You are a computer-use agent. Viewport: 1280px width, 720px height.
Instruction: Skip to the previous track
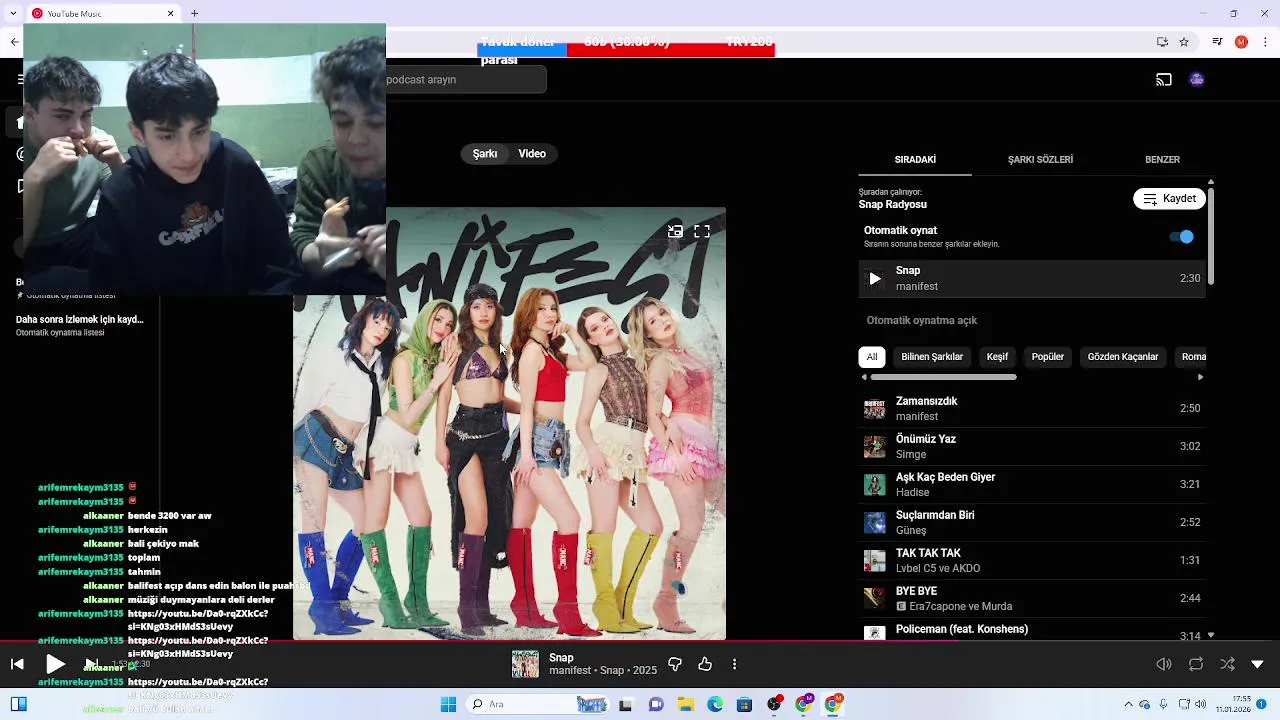tap(17, 664)
